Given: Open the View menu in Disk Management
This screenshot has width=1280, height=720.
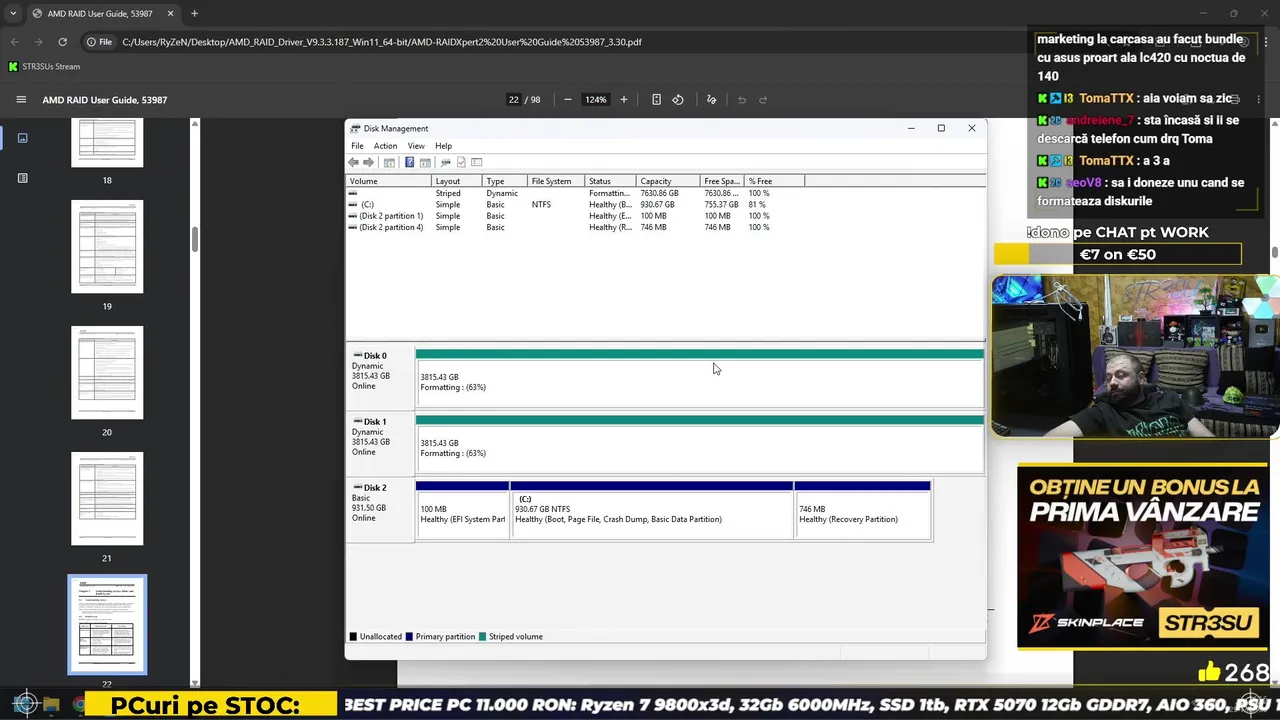Looking at the screenshot, I should [416, 146].
